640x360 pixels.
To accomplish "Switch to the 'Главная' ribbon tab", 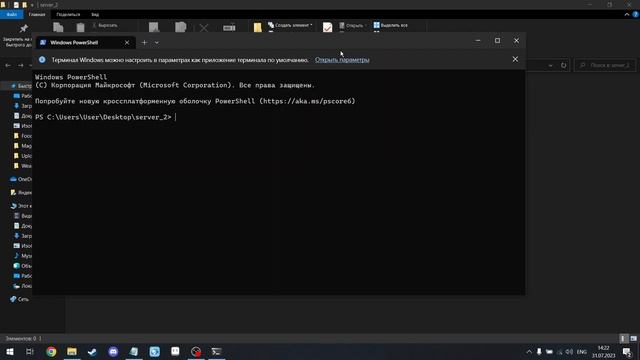I will click(x=37, y=14).
